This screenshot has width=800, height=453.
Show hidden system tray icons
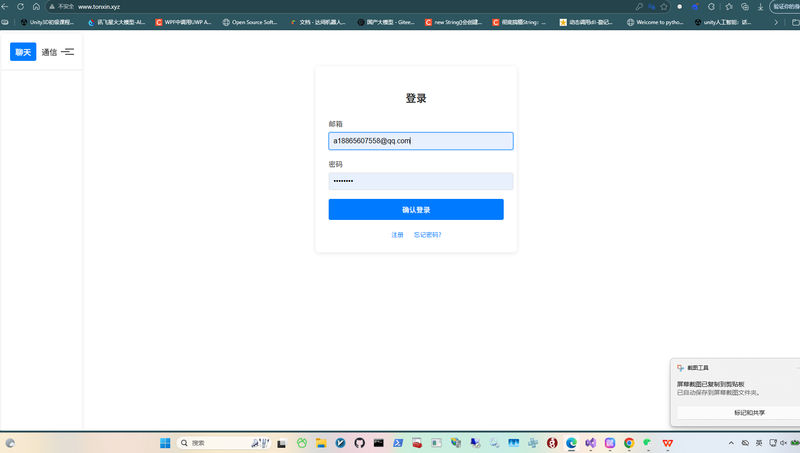point(725,443)
